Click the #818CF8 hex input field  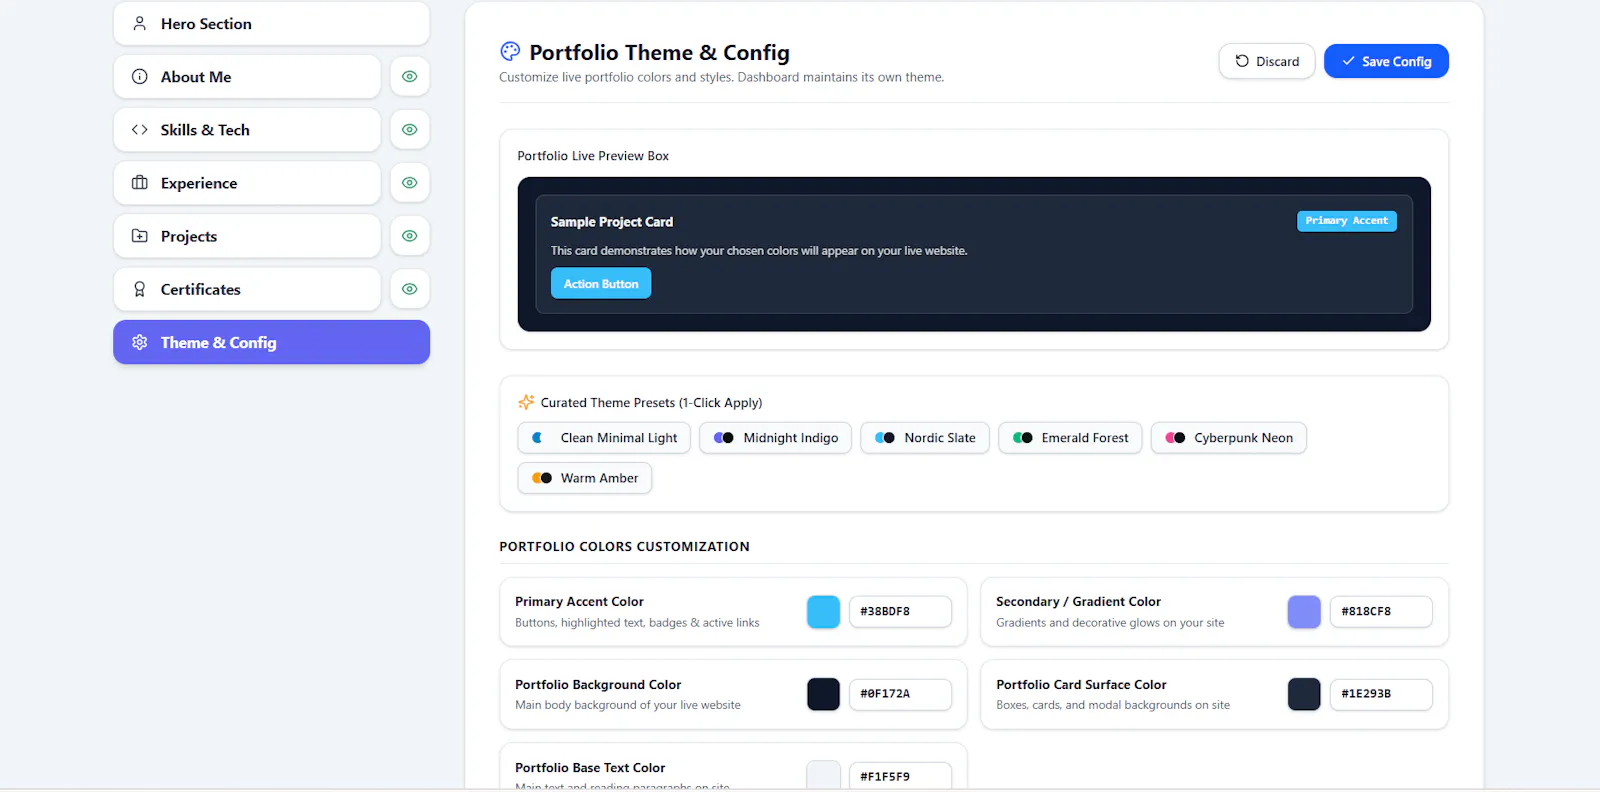pyautogui.click(x=1381, y=611)
